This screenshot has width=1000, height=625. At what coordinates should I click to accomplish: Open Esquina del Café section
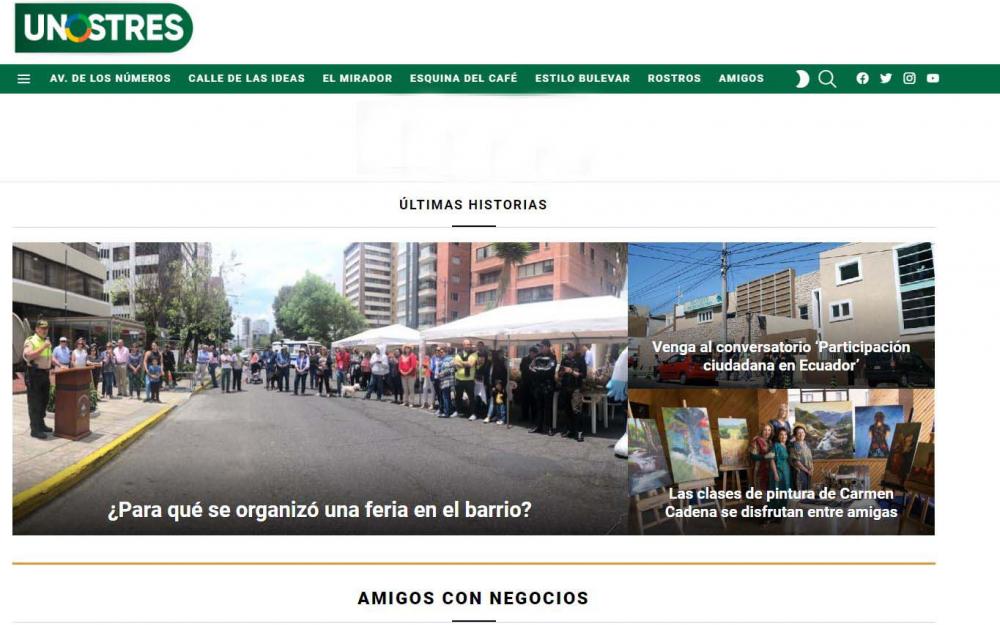463,79
